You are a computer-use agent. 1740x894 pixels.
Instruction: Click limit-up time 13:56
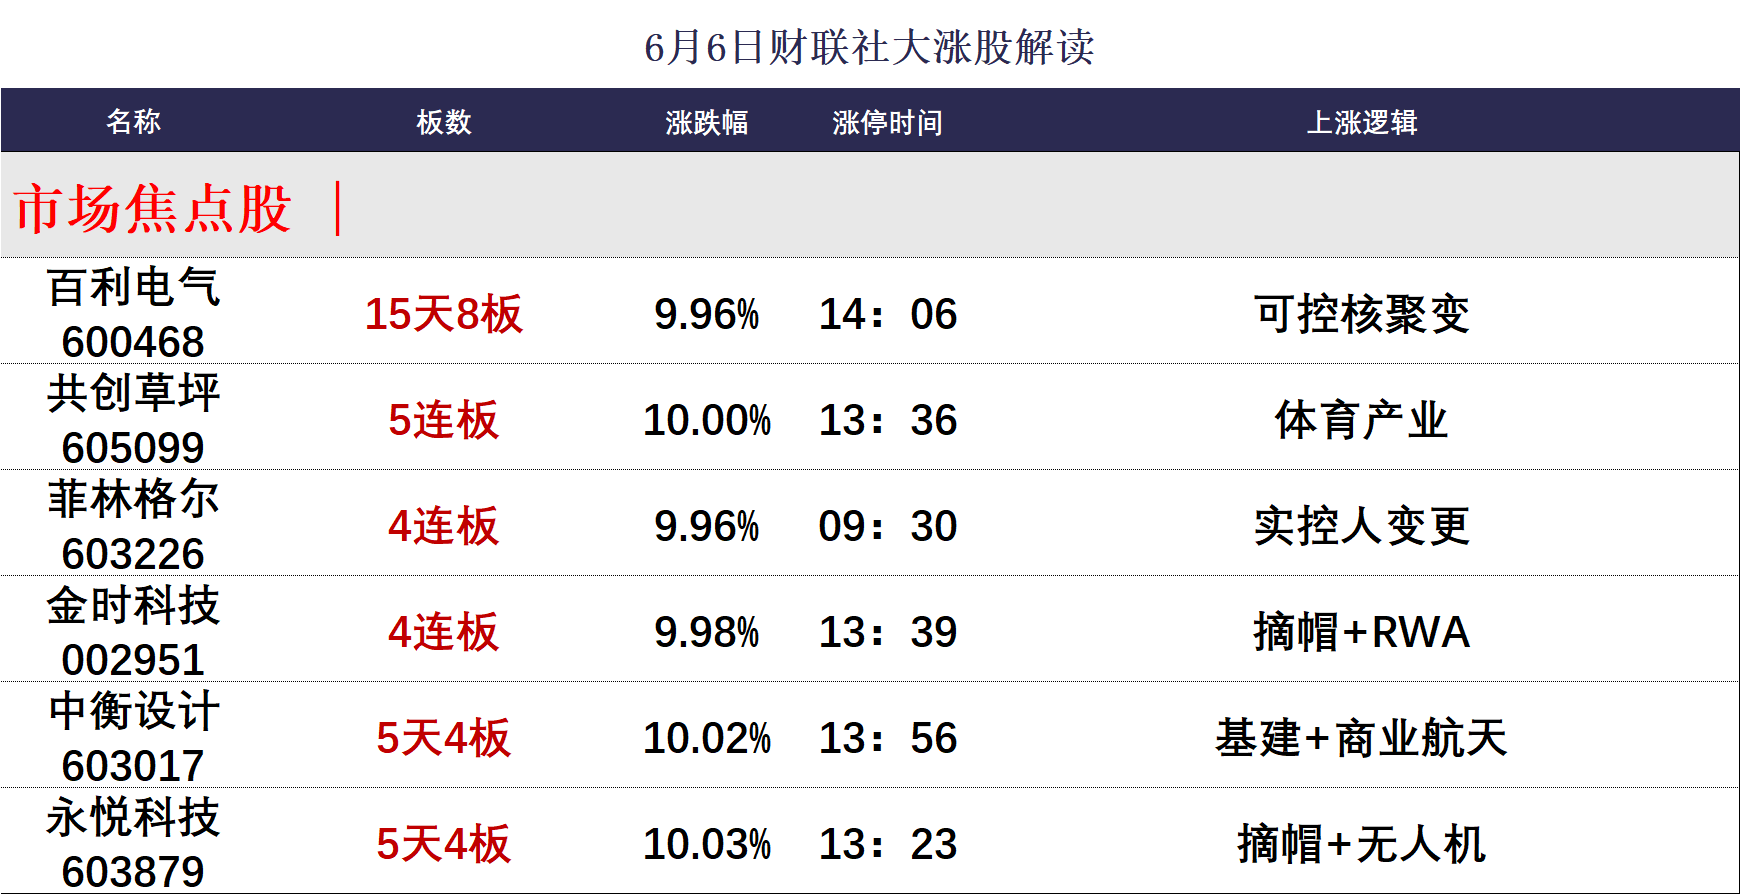(x=888, y=738)
